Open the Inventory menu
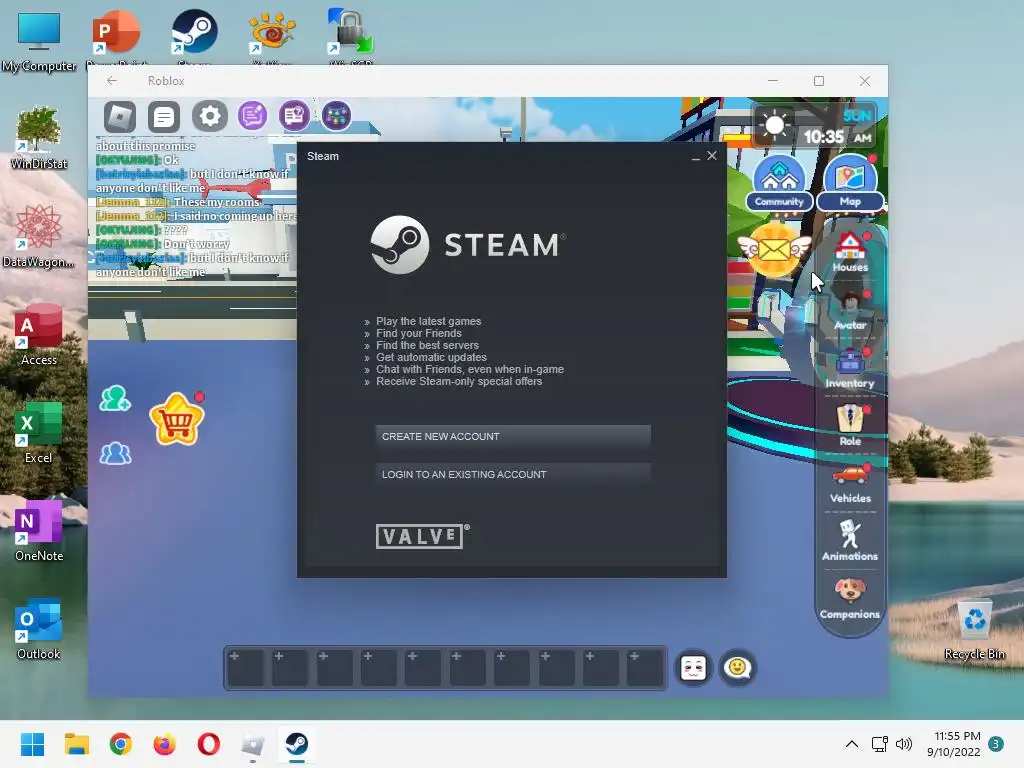1024x768 pixels. 850,369
